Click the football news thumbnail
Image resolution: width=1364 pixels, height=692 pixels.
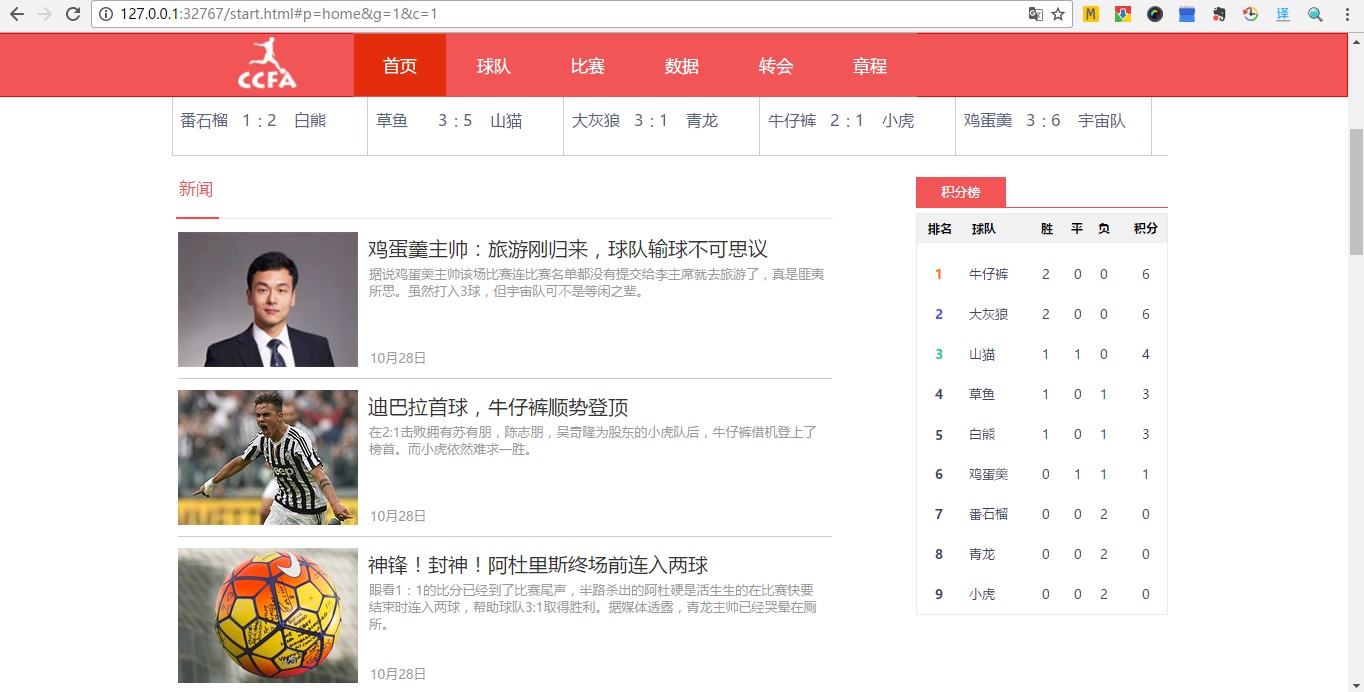pyautogui.click(x=268, y=615)
